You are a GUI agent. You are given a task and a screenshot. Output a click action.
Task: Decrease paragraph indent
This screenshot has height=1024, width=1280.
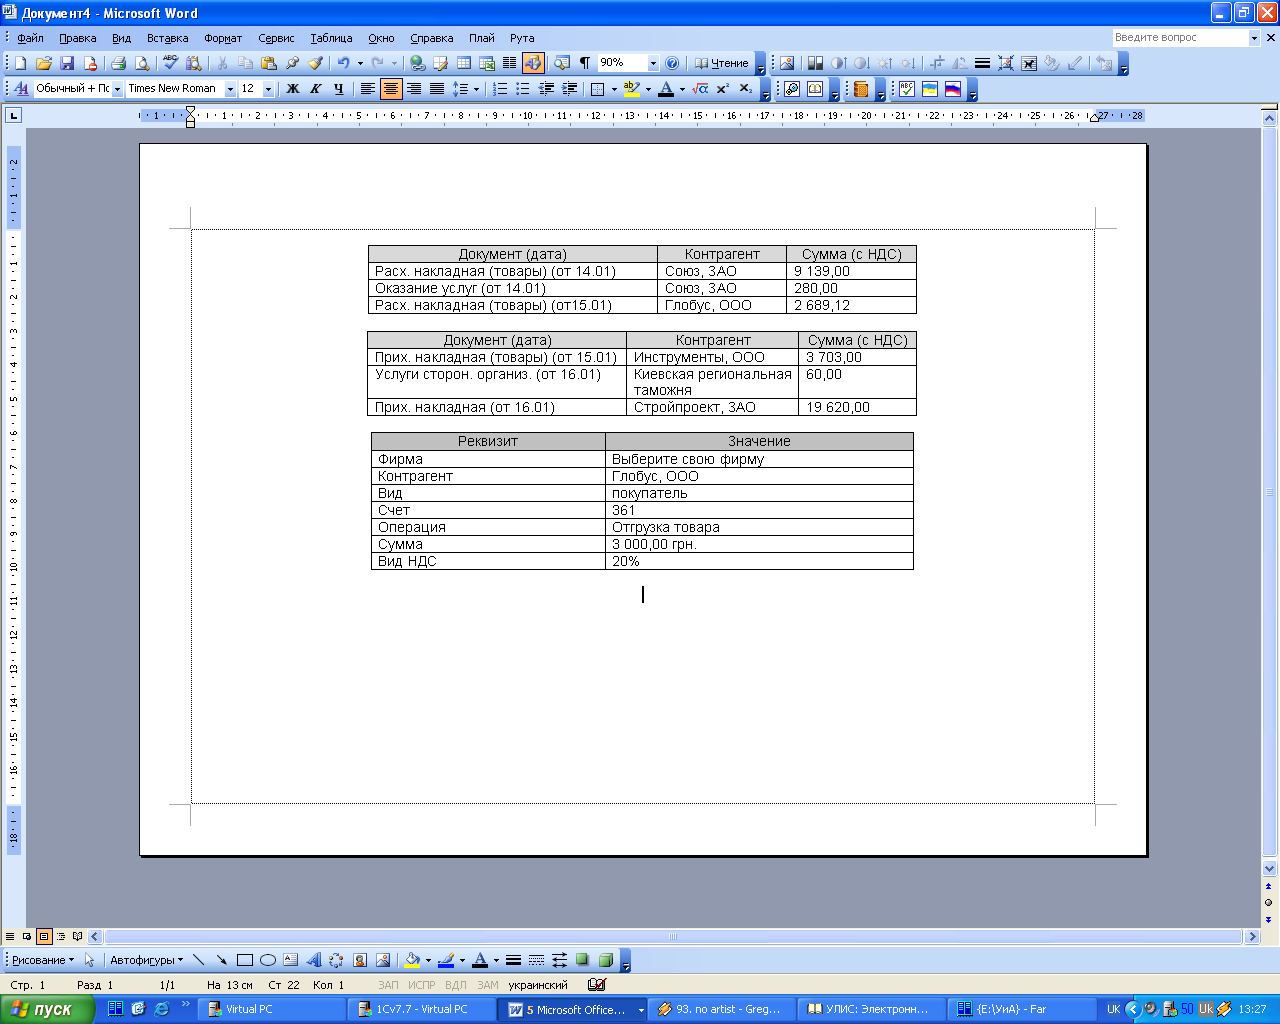546,89
